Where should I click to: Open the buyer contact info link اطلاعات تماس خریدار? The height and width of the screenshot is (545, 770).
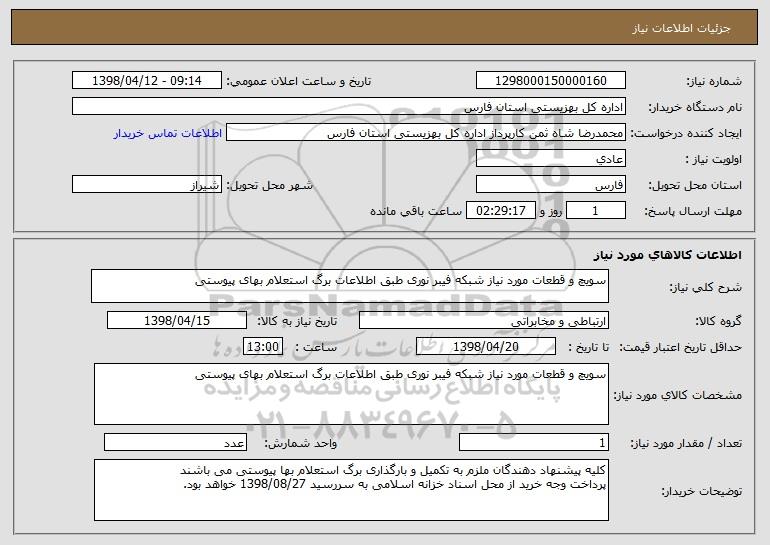(168, 134)
